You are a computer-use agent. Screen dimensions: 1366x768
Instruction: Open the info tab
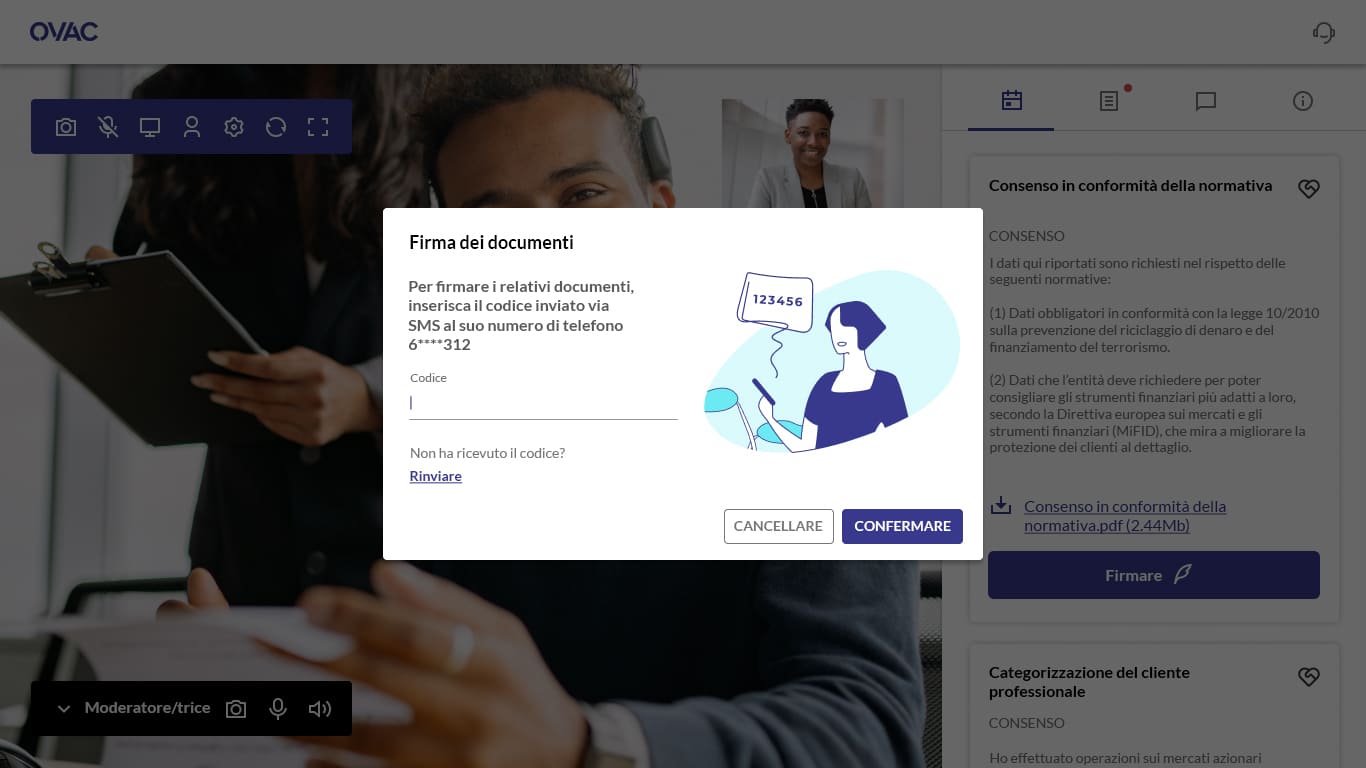click(1303, 101)
